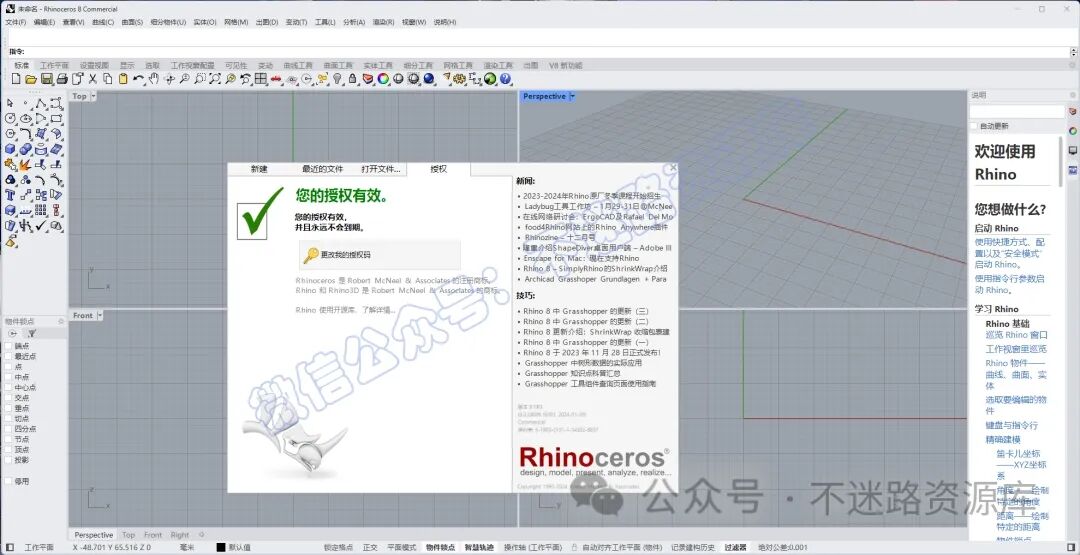Enable the 端点 object snap checkbox

(x=8, y=346)
